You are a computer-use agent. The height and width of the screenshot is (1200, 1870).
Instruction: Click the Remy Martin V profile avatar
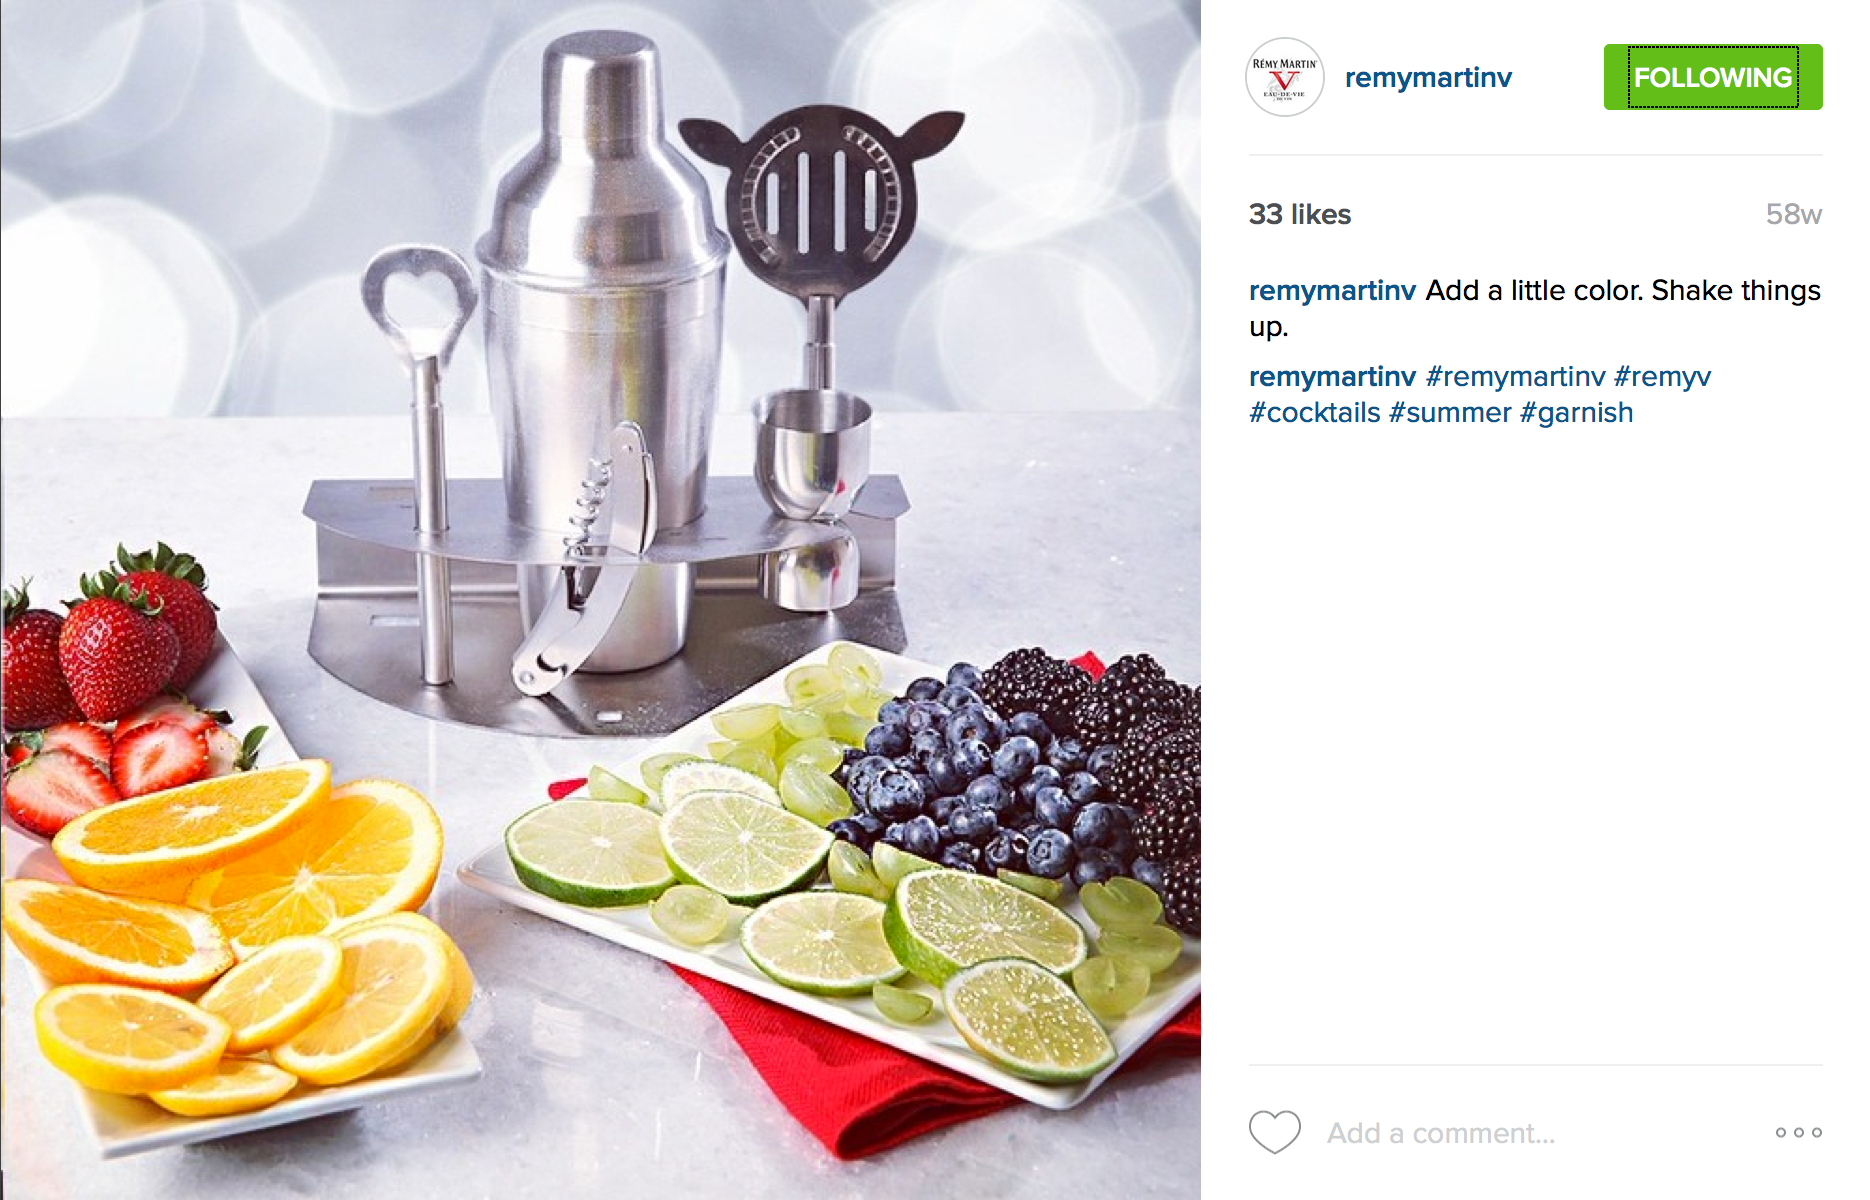pos(1284,78)
